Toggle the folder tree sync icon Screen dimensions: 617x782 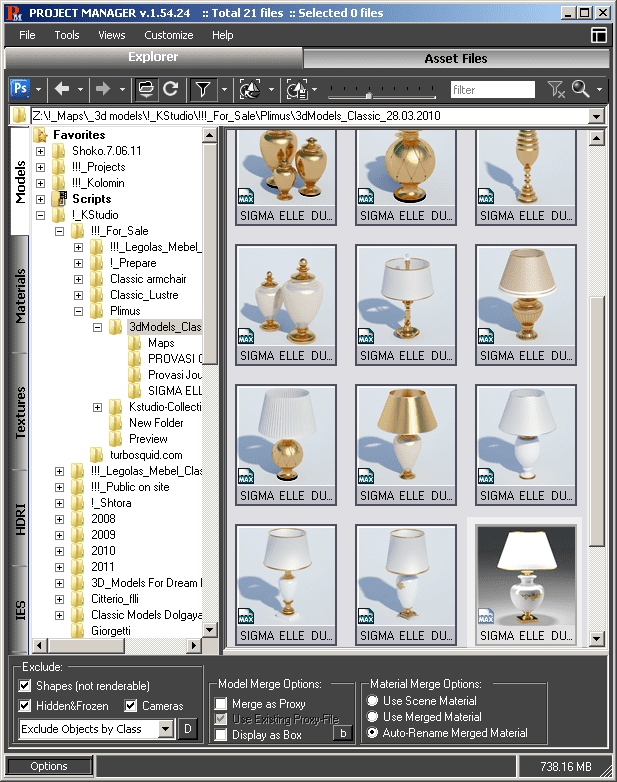click(x=146, y=89)
